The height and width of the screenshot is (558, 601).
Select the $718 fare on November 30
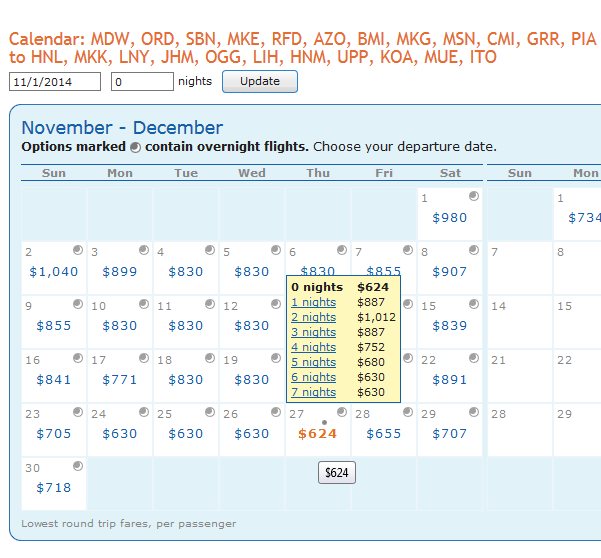(54, 487)
